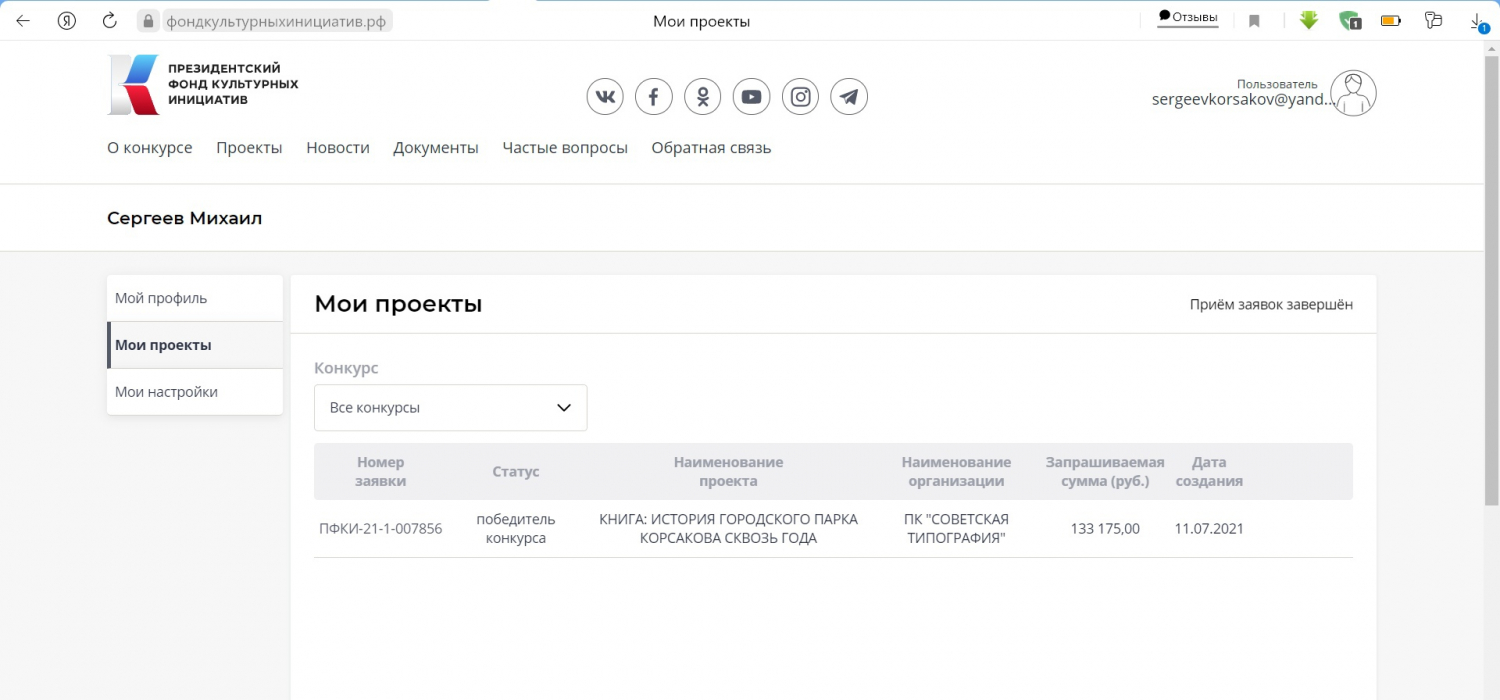Open the Instagram social icon

point(801,97)
